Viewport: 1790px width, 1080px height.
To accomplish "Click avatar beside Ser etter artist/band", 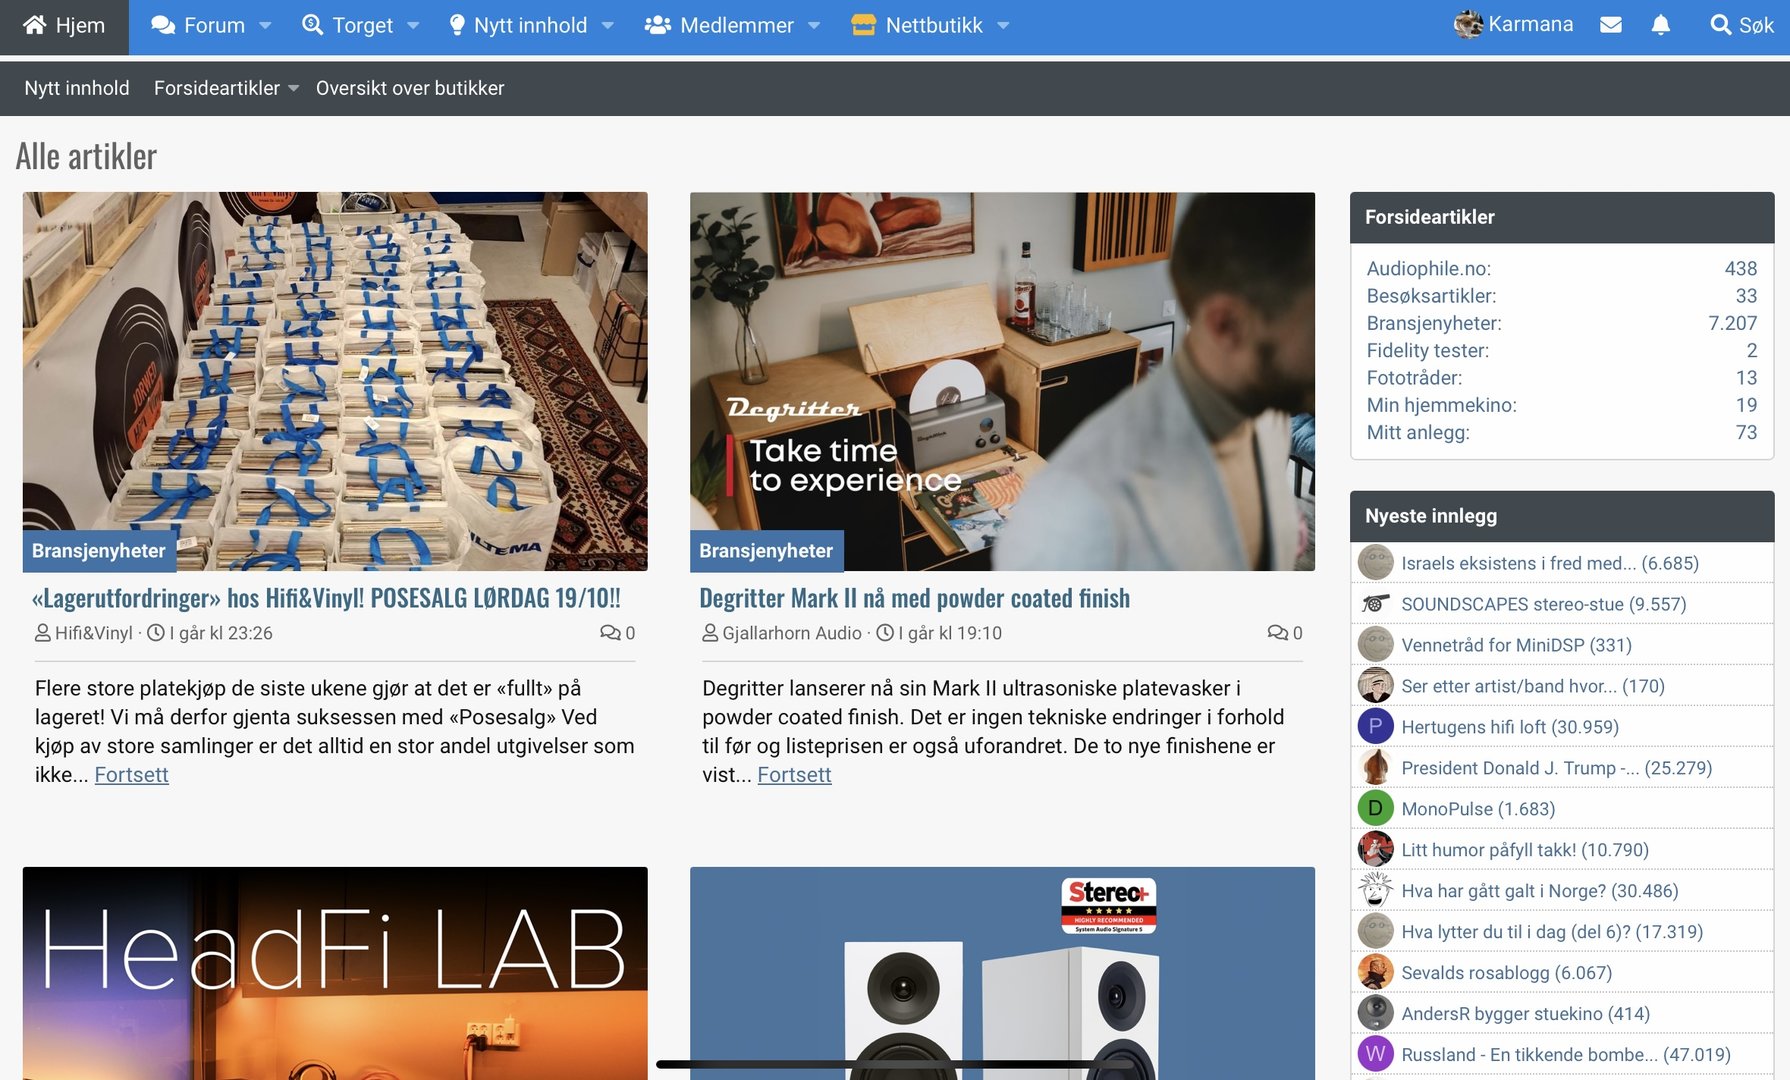I will pyautogui.click(x=1376, y=685).
